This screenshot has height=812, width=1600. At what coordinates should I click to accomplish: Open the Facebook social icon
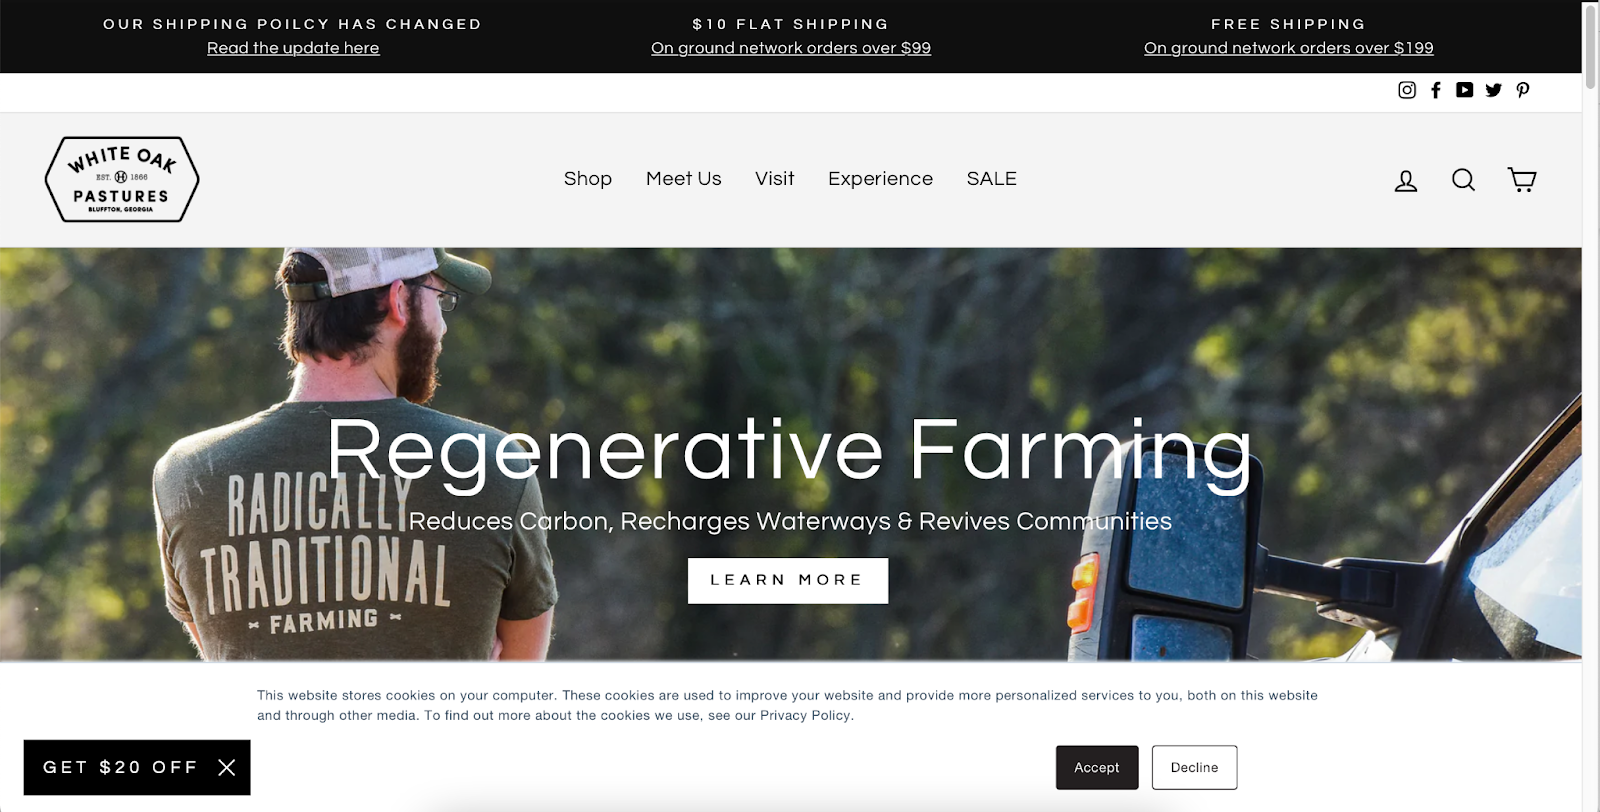tap(1436, 90)
